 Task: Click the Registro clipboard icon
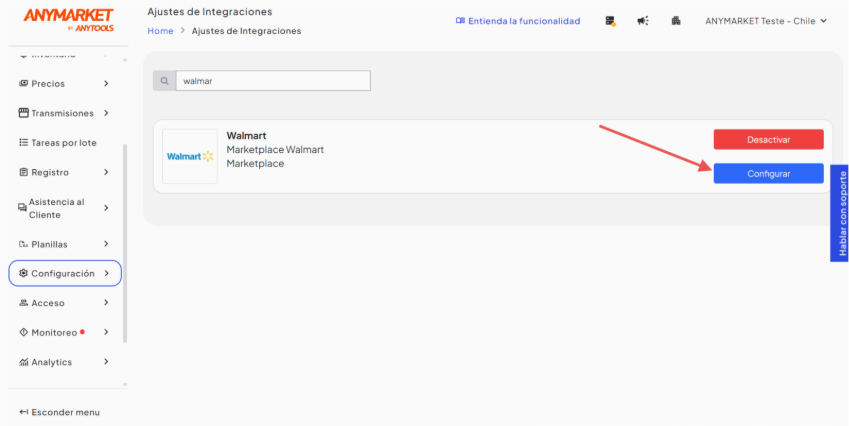(x=23, y=172)
